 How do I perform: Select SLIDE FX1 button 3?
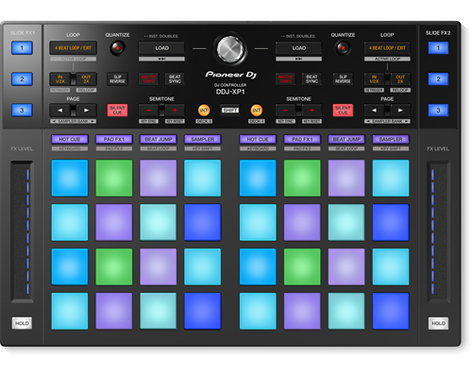click(22, 110)
